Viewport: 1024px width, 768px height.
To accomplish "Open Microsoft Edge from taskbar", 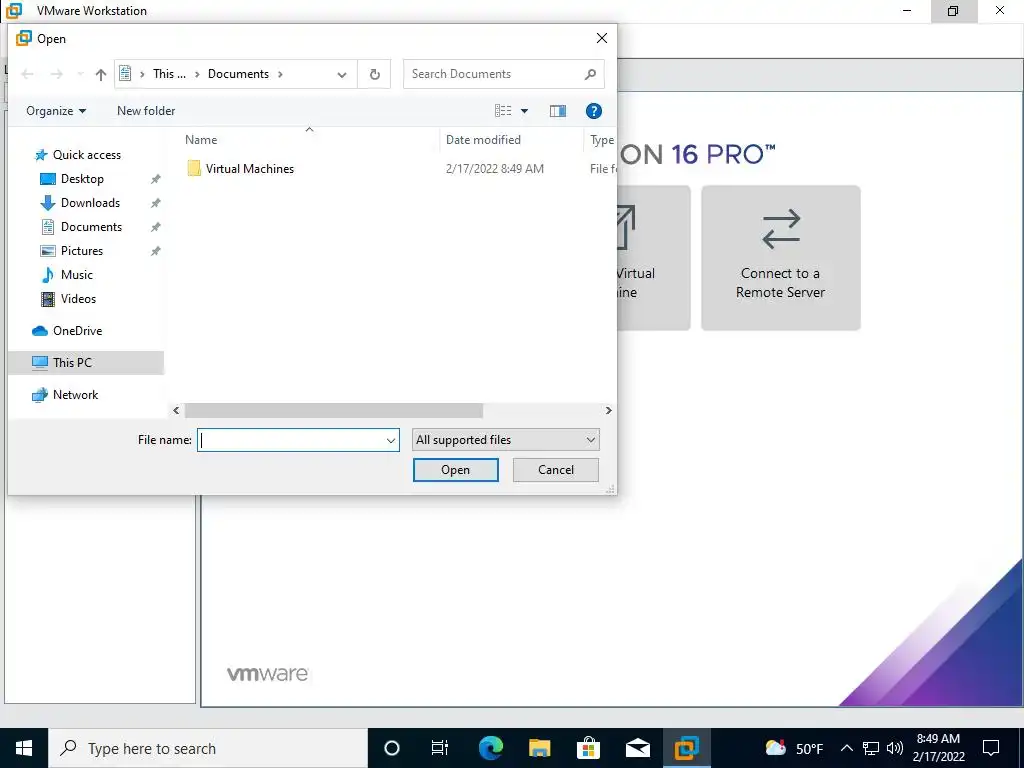I will 490,748.
